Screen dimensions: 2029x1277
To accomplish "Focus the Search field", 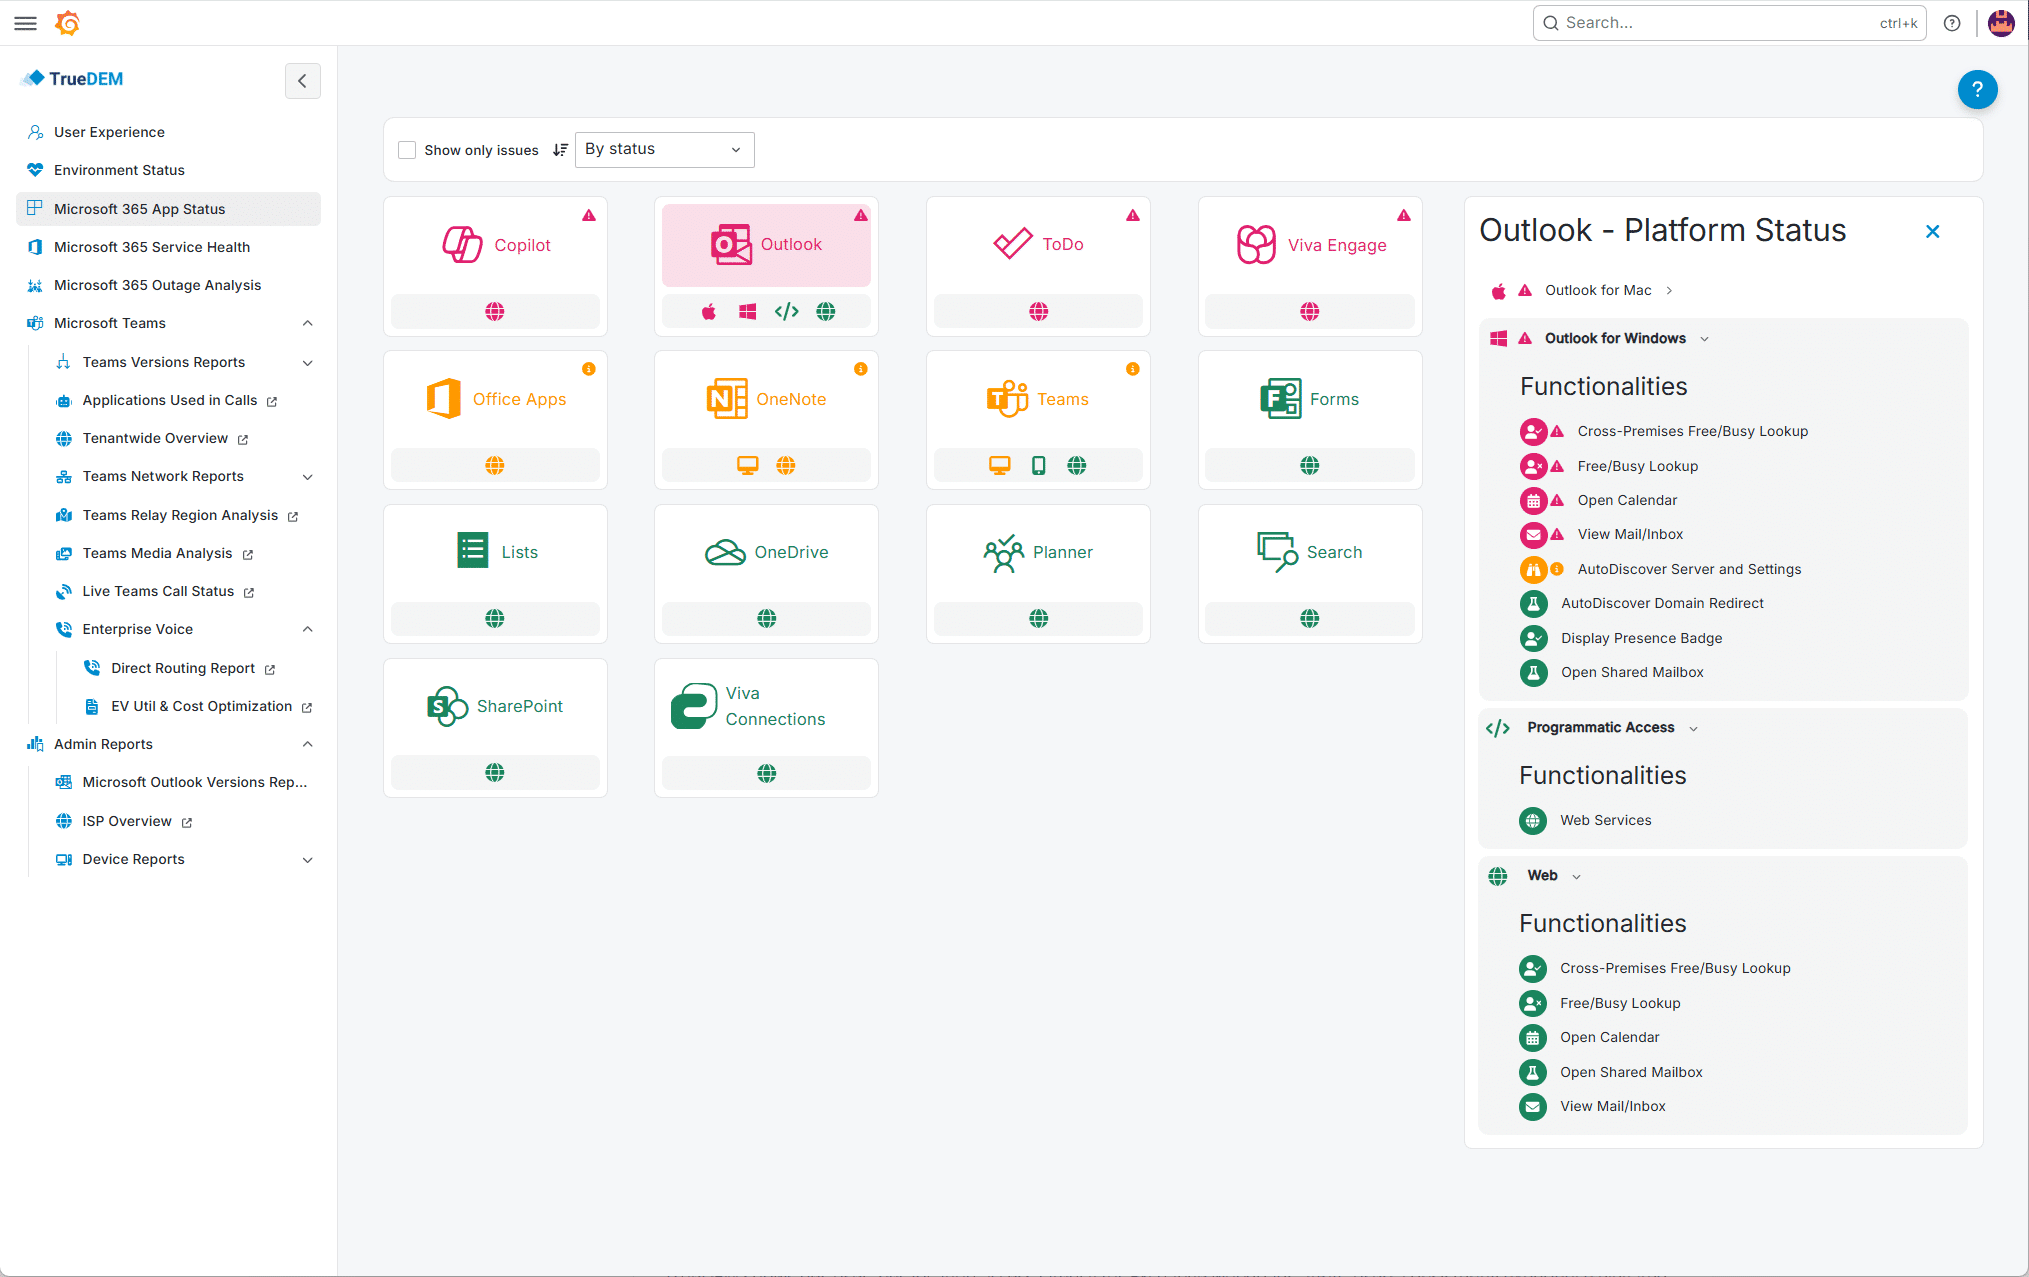I will tap(1729, 23).
